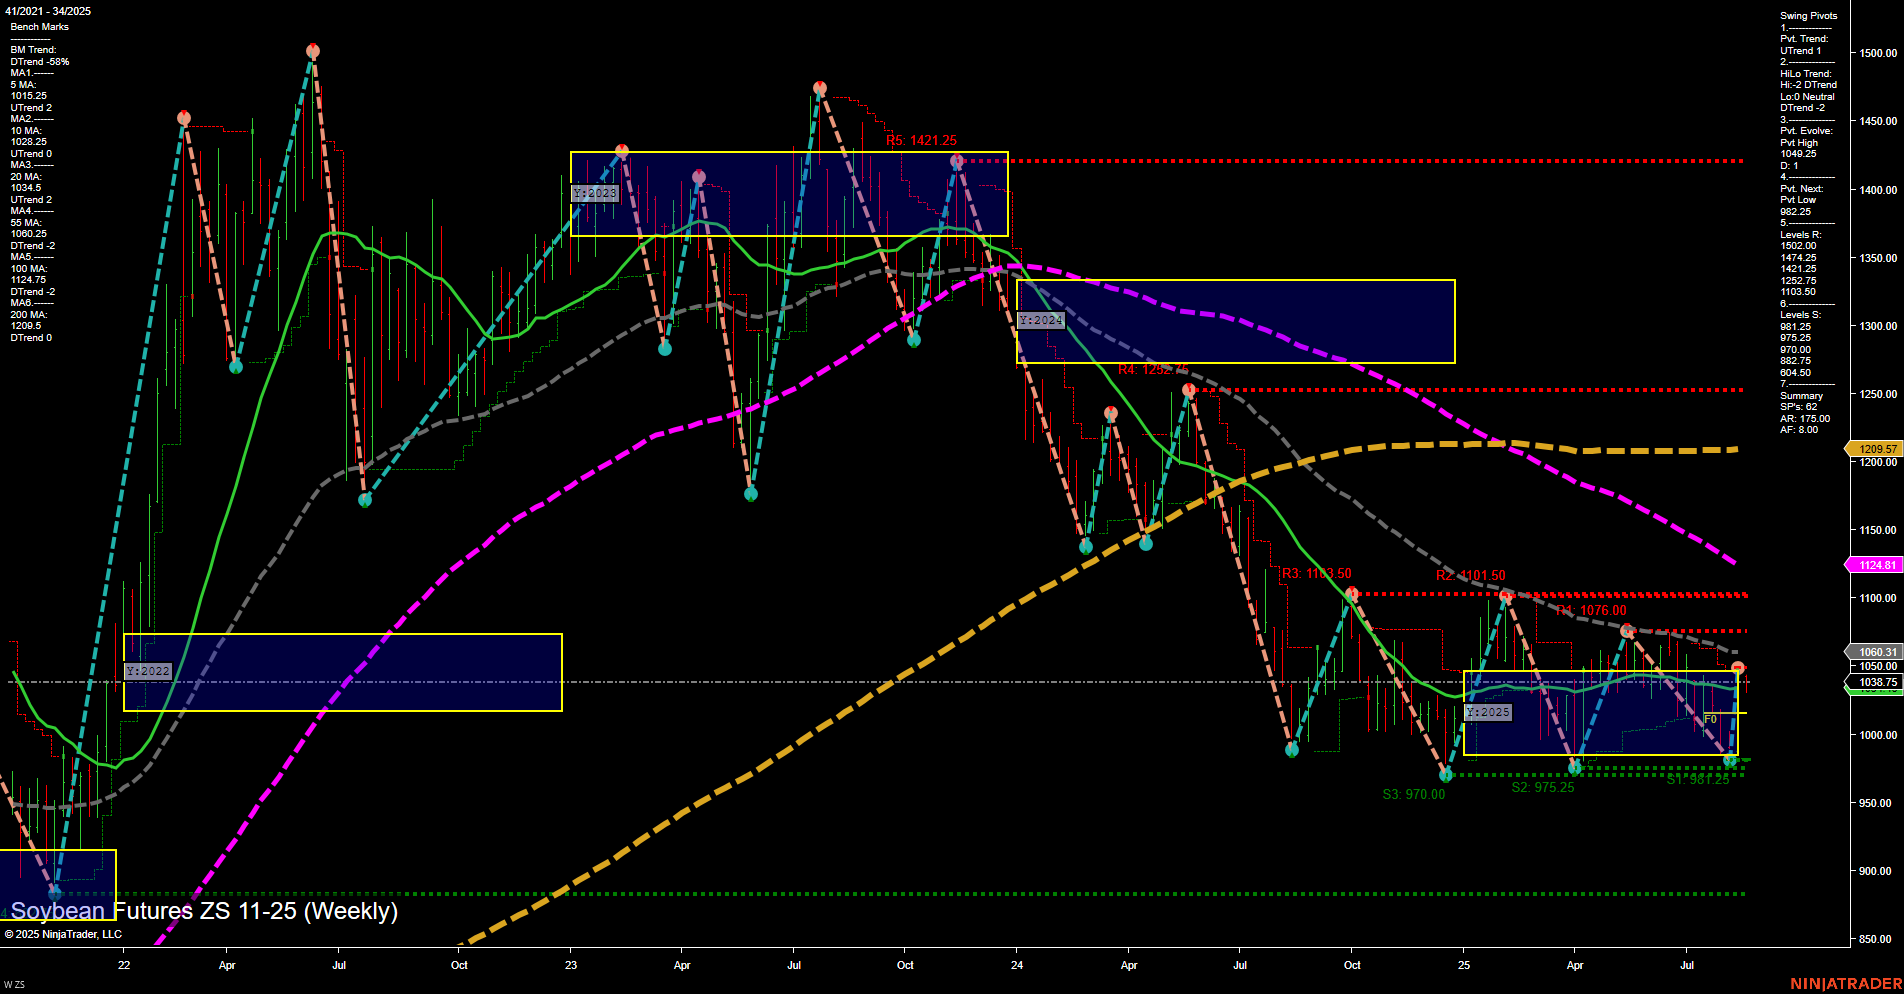Click the NINJATRADER logo in the bottom-right corner
This screenshot has height=994, width=1904.
click(1847, 984)
